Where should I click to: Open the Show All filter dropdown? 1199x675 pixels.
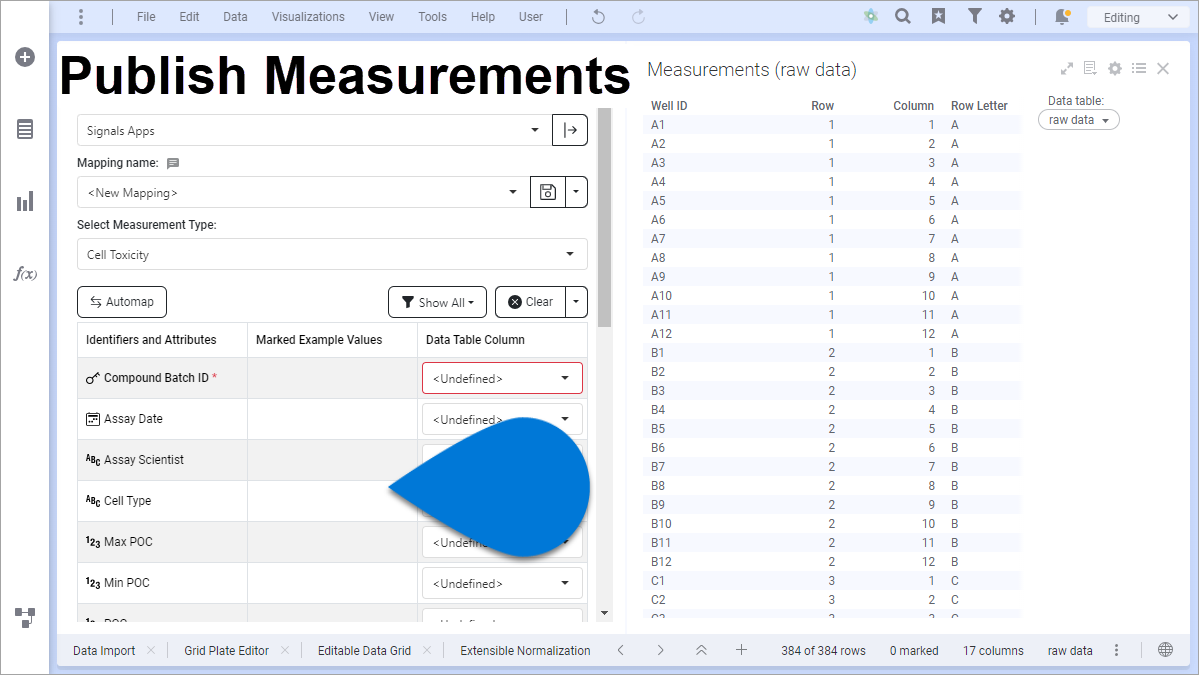pos(437,302)
